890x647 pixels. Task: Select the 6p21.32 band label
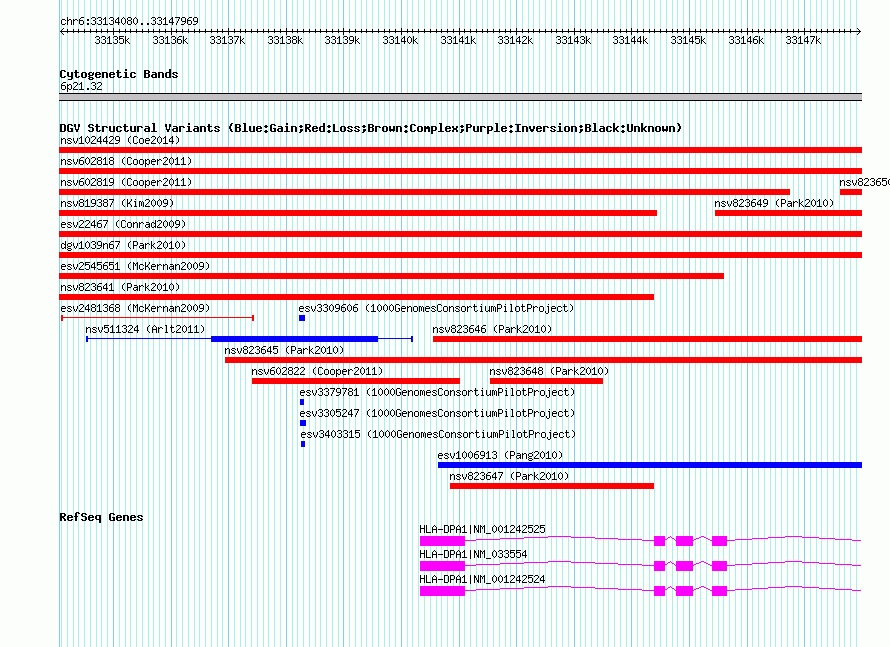pyautogui.click(x=81, y=86)
